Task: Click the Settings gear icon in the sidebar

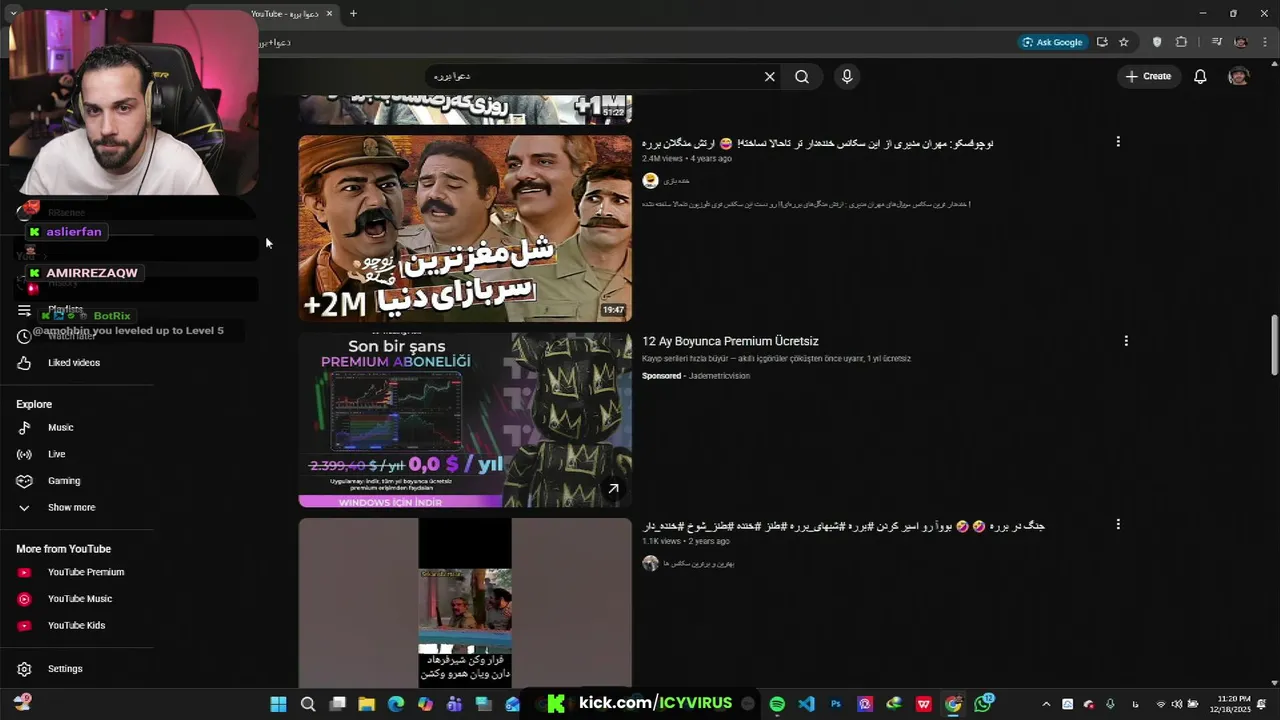Action: (x=24, y=669)
